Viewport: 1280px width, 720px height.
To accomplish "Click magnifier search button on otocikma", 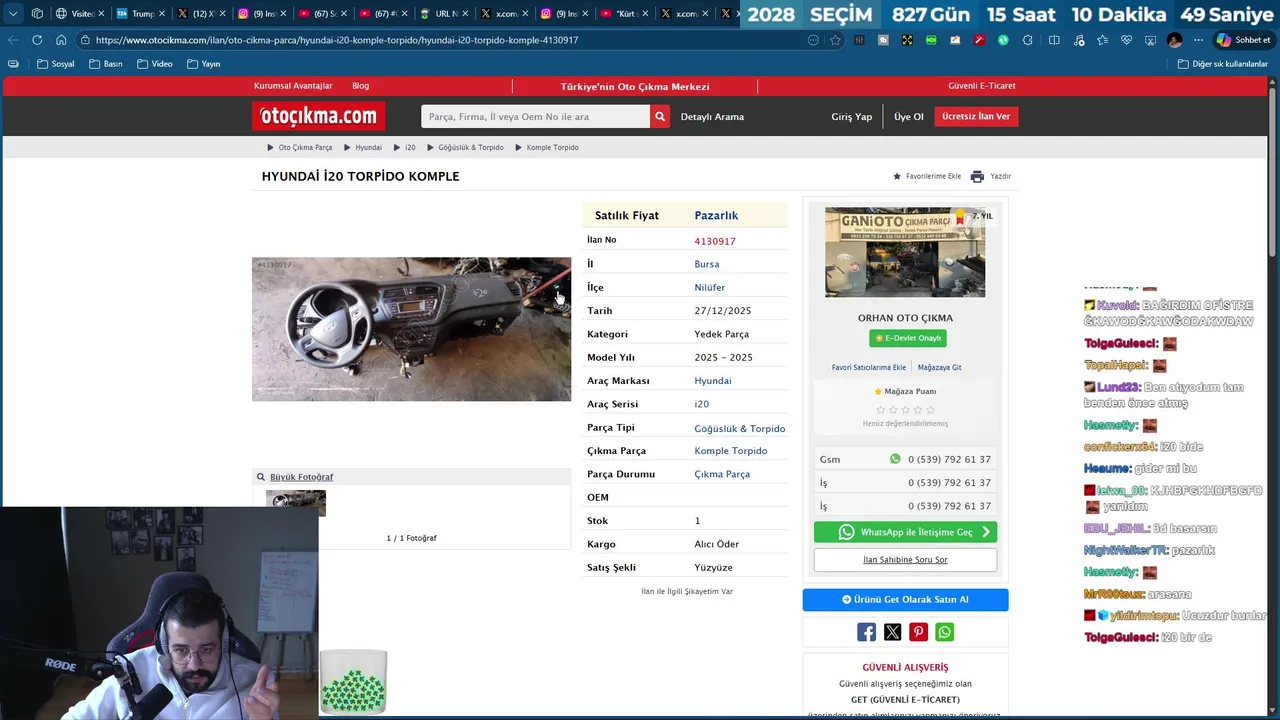I will (x=660, y=117).
